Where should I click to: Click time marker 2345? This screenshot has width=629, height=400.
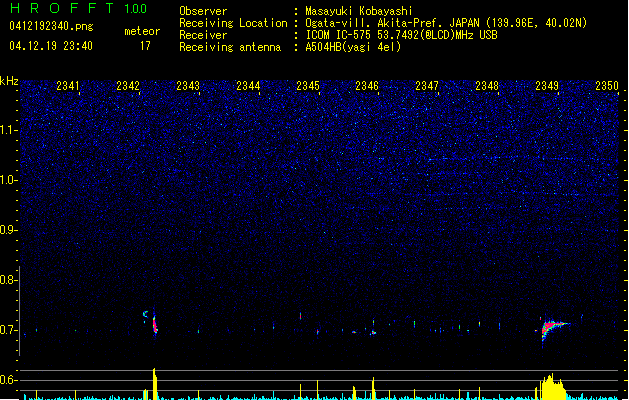tap(308, 86)
